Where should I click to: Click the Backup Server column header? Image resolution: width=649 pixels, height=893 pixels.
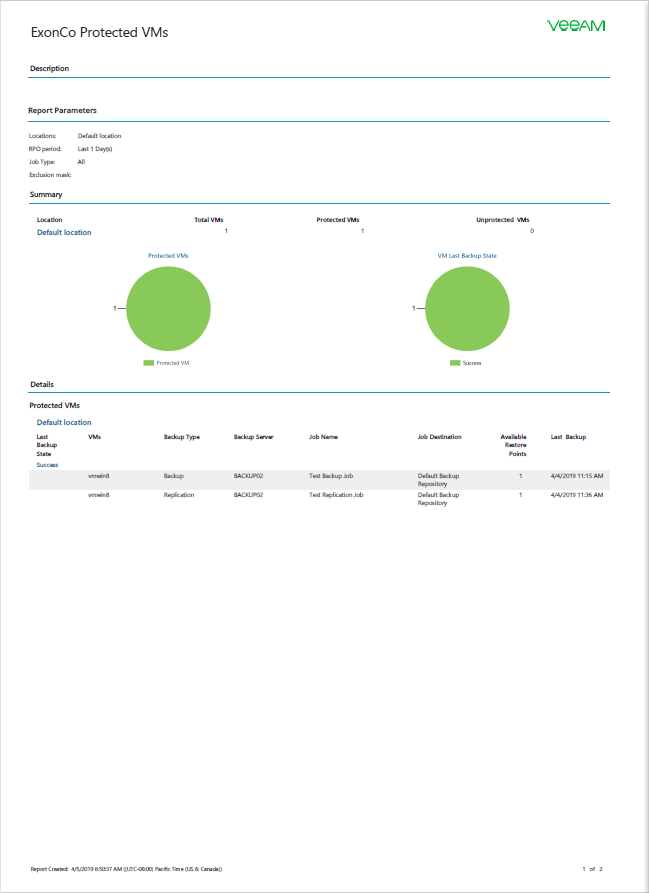click(x=254, y=437)
